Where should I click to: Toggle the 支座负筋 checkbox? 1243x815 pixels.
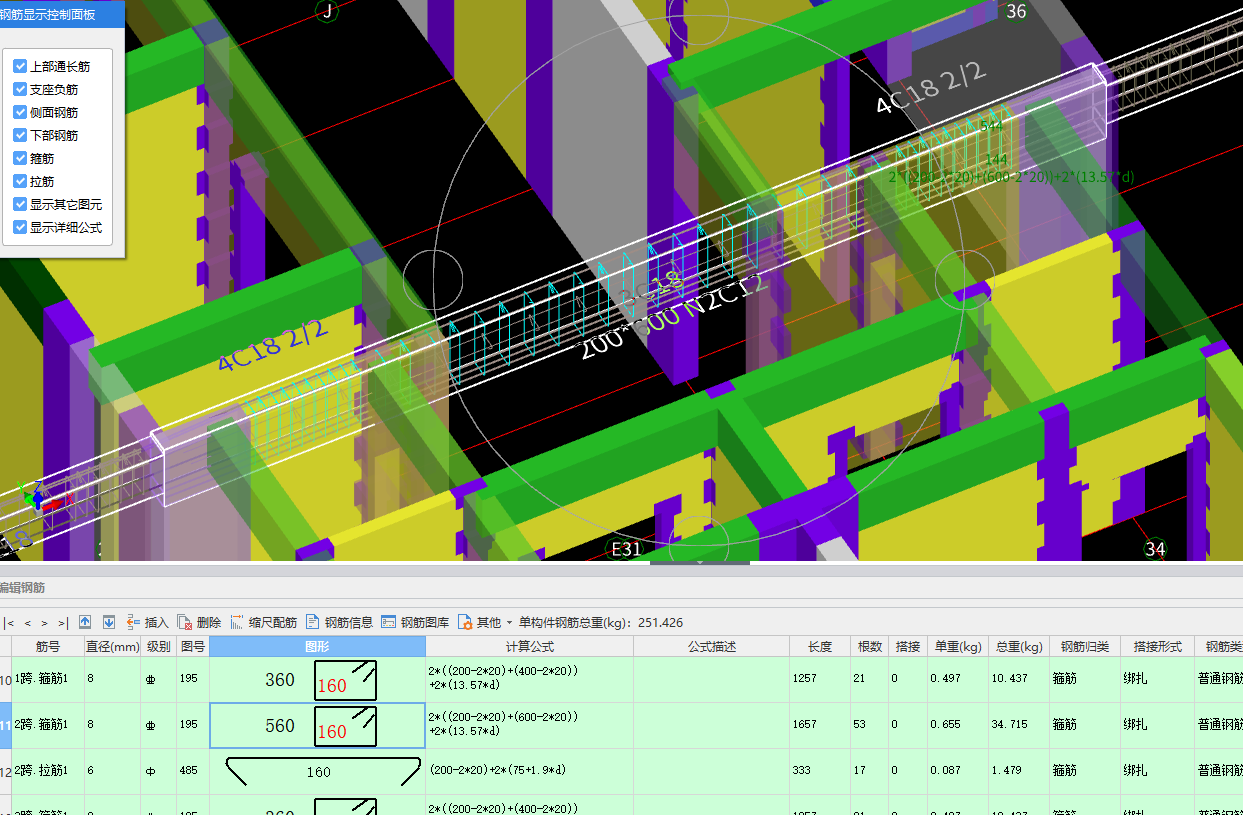click(x=20, y=89)
